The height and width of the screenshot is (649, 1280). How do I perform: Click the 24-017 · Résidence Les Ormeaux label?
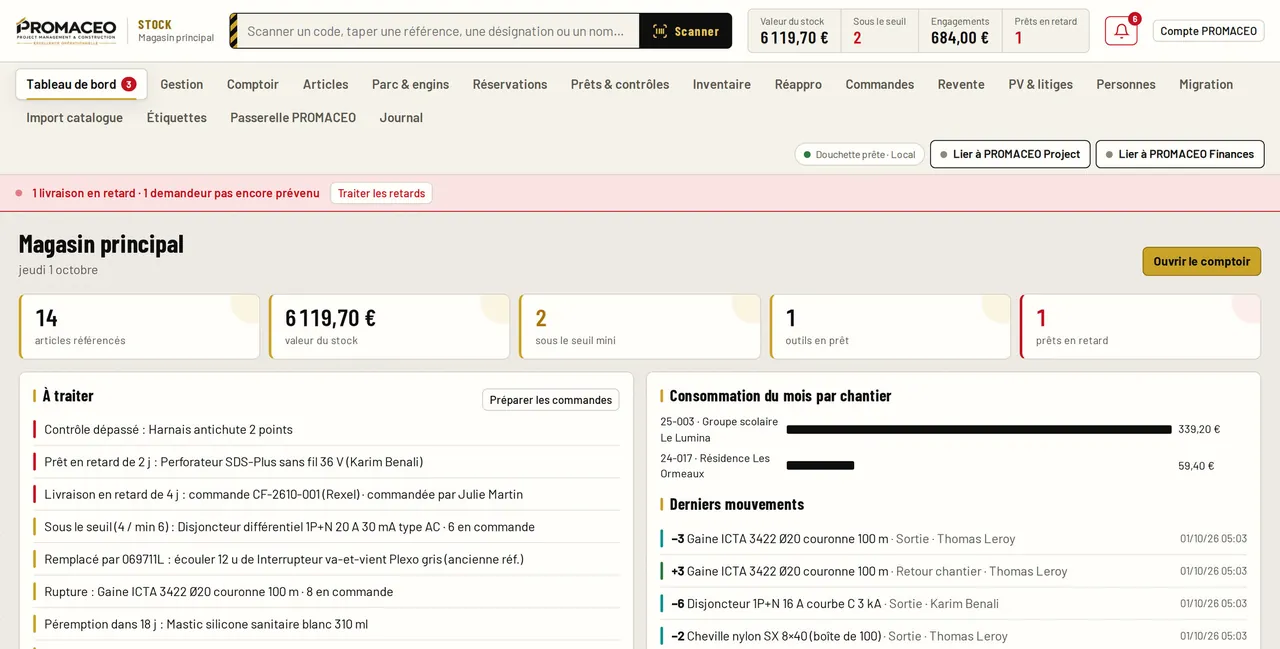(x=715, y=465)
